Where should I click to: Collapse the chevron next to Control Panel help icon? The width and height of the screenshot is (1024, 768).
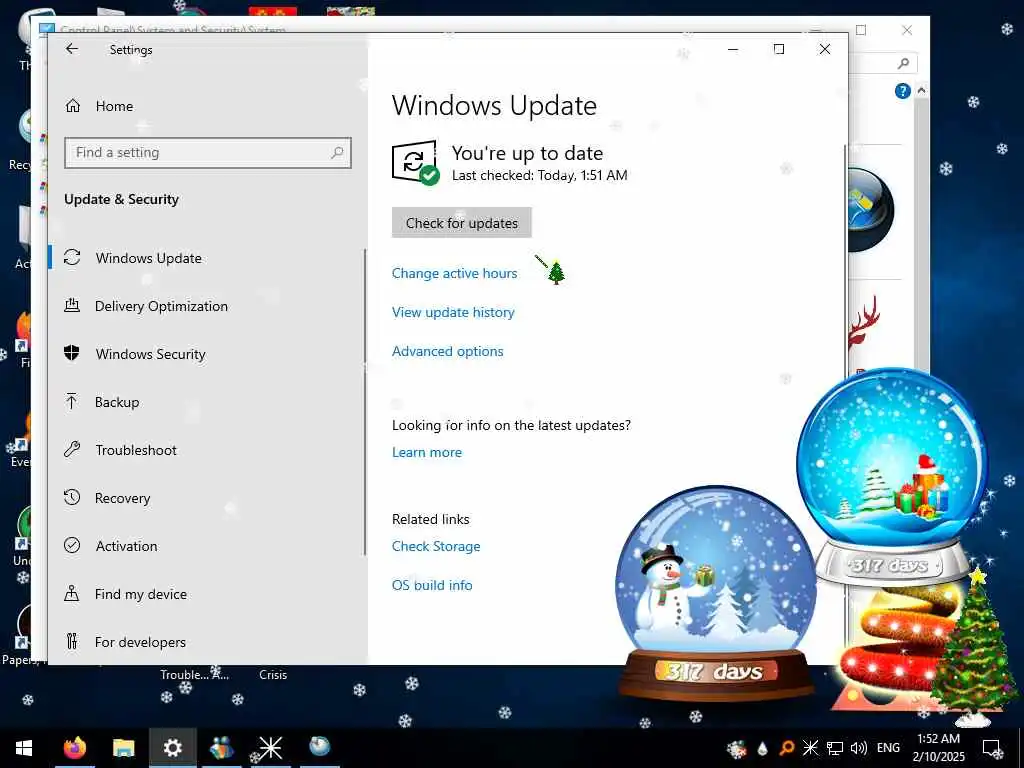tap(921, 90)
